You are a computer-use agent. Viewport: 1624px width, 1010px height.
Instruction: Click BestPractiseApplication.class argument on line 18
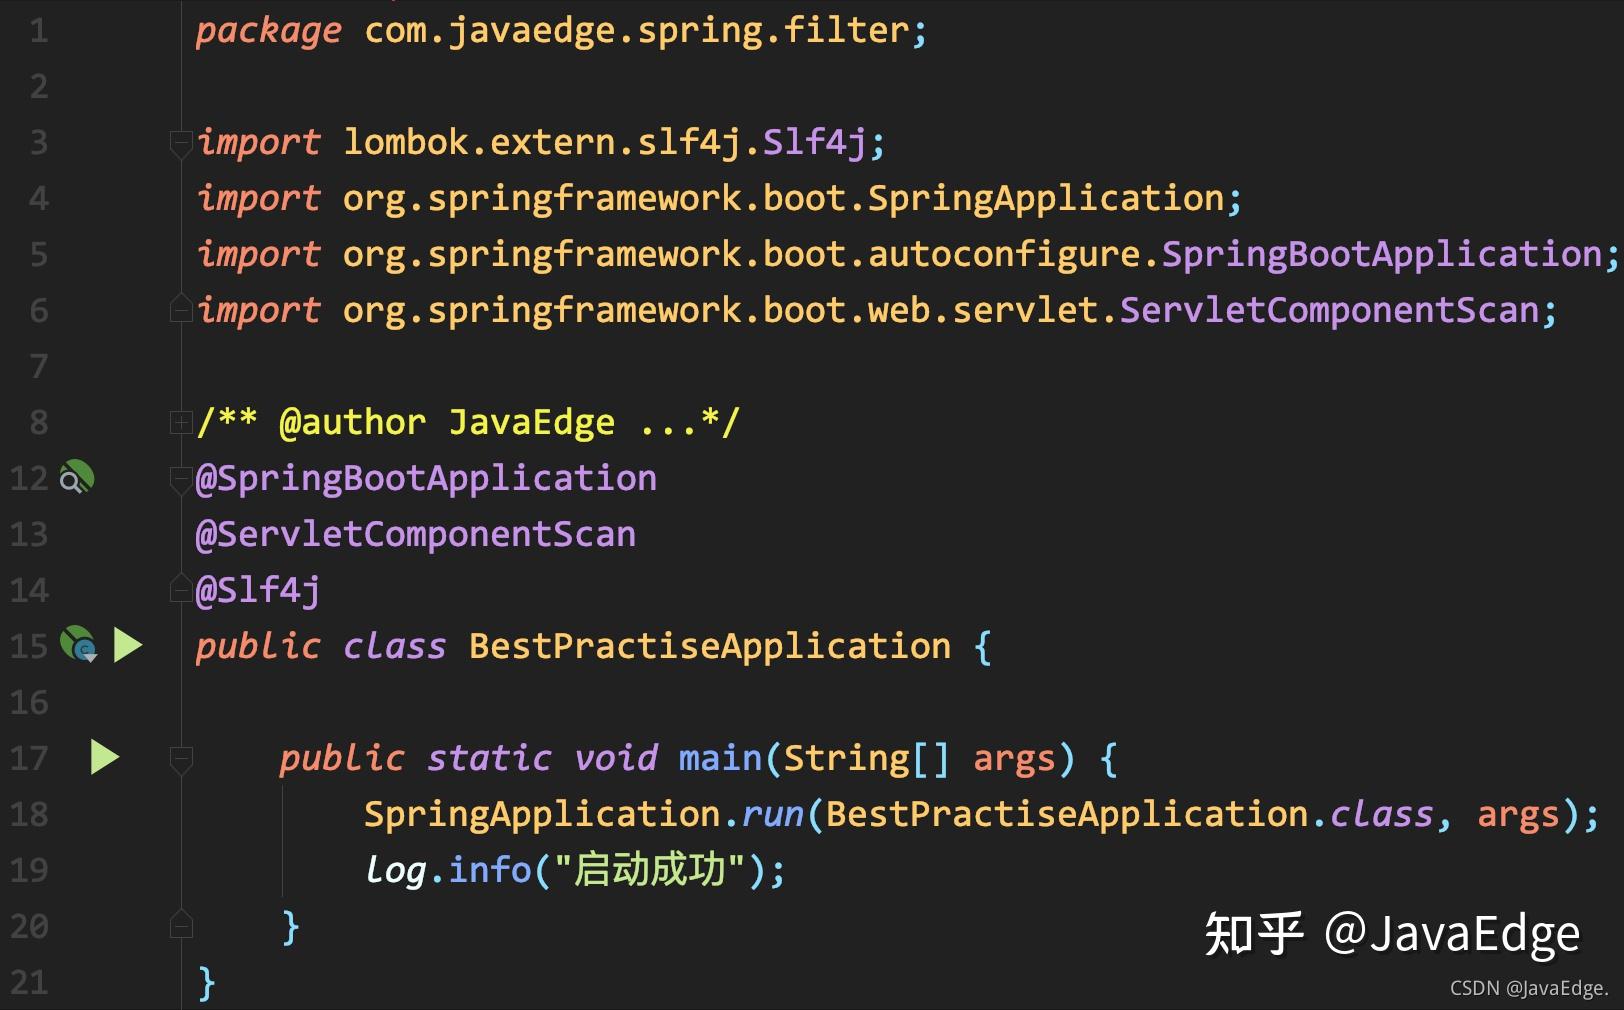click(1130, 815)
